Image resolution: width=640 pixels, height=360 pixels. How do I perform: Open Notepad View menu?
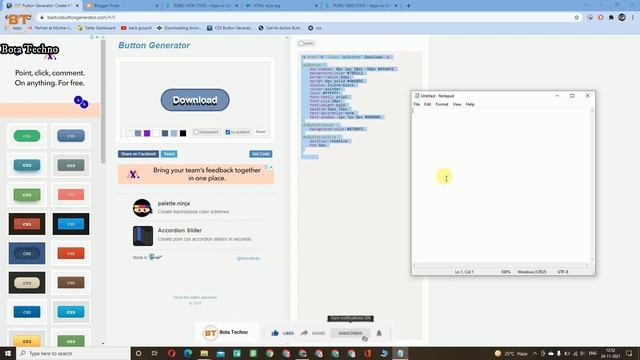click(x=457, y=104)
